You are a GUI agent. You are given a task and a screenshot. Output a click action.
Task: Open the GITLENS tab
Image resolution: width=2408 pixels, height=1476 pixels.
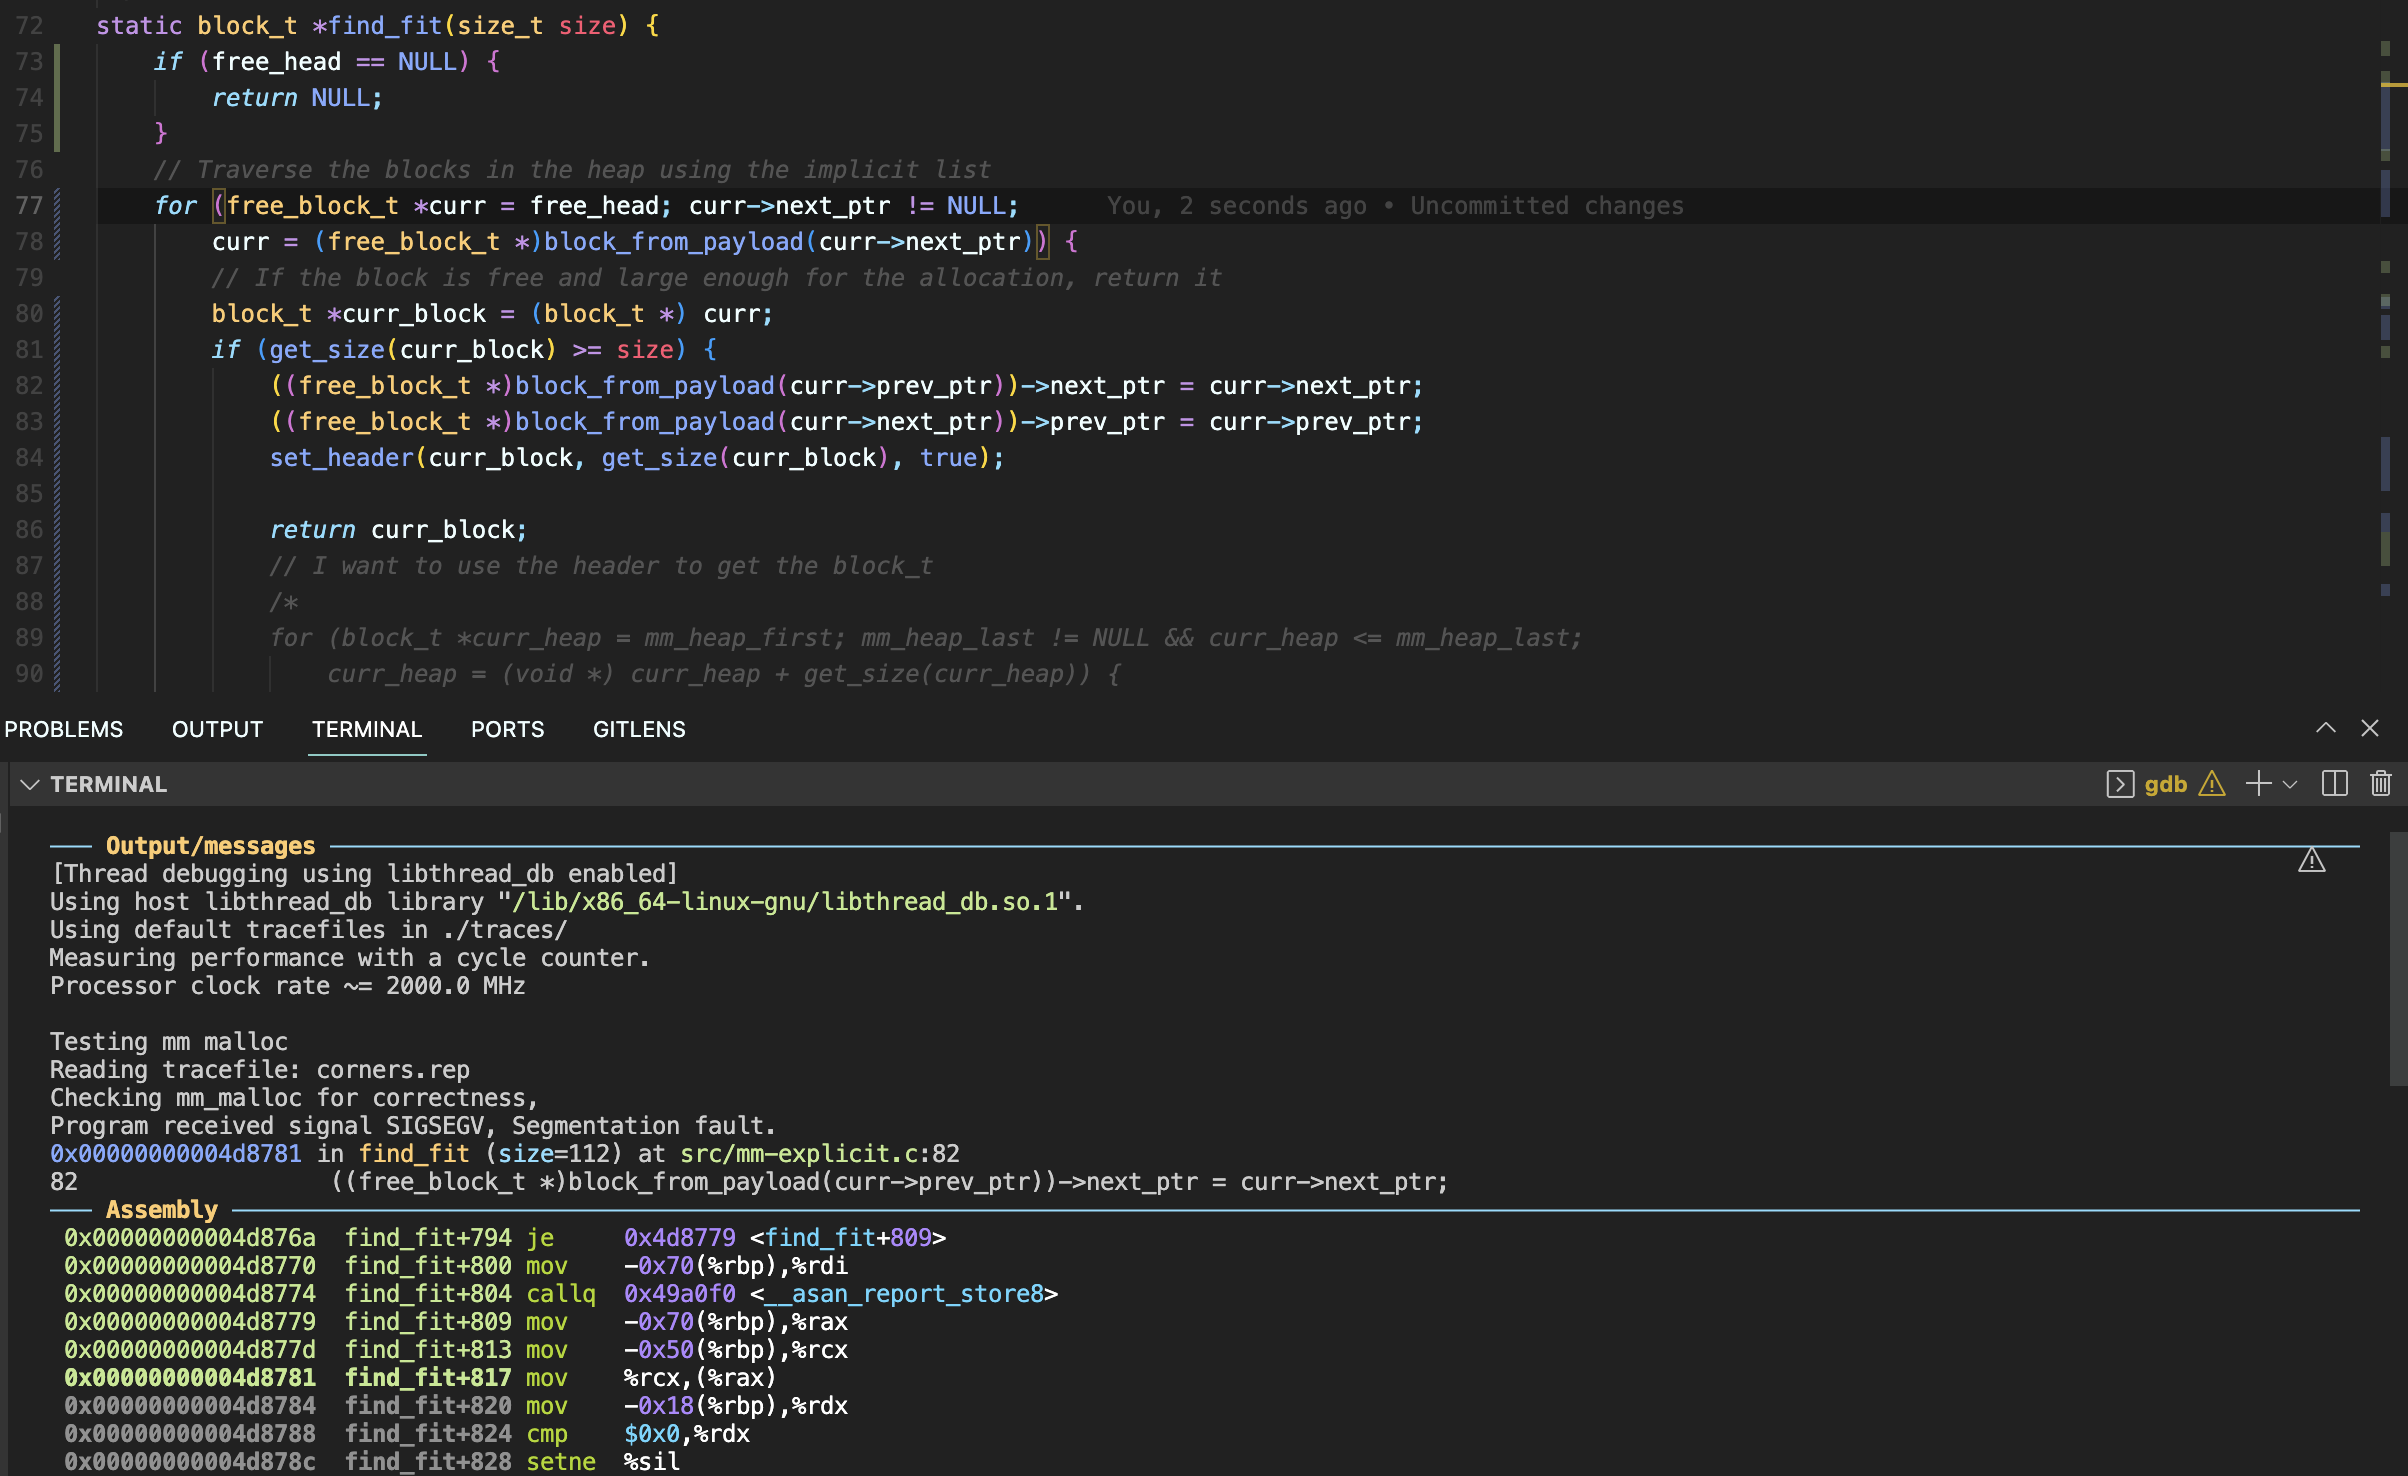[639, 729]
